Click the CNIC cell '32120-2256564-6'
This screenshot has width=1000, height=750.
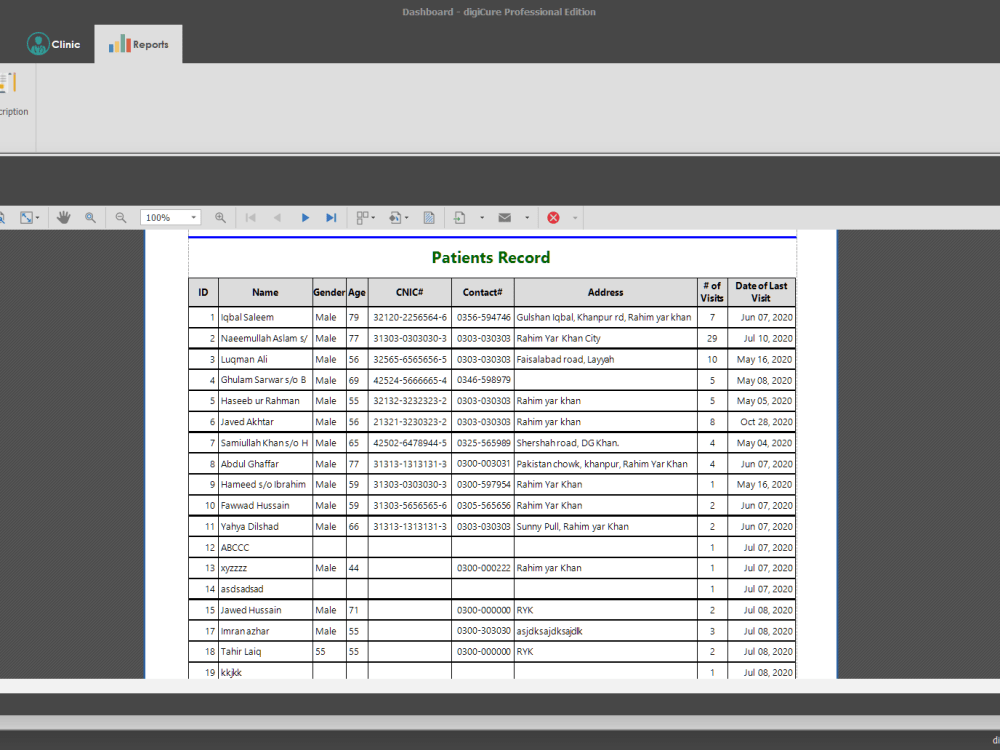click(410, 317)
